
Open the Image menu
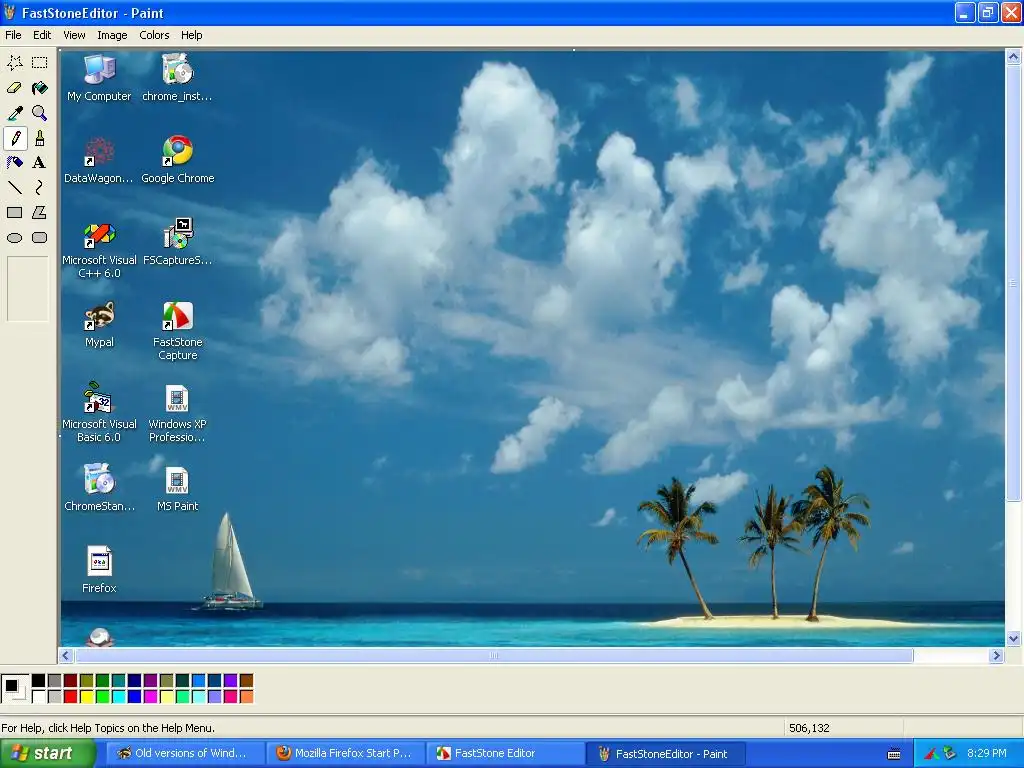[112, 35]
